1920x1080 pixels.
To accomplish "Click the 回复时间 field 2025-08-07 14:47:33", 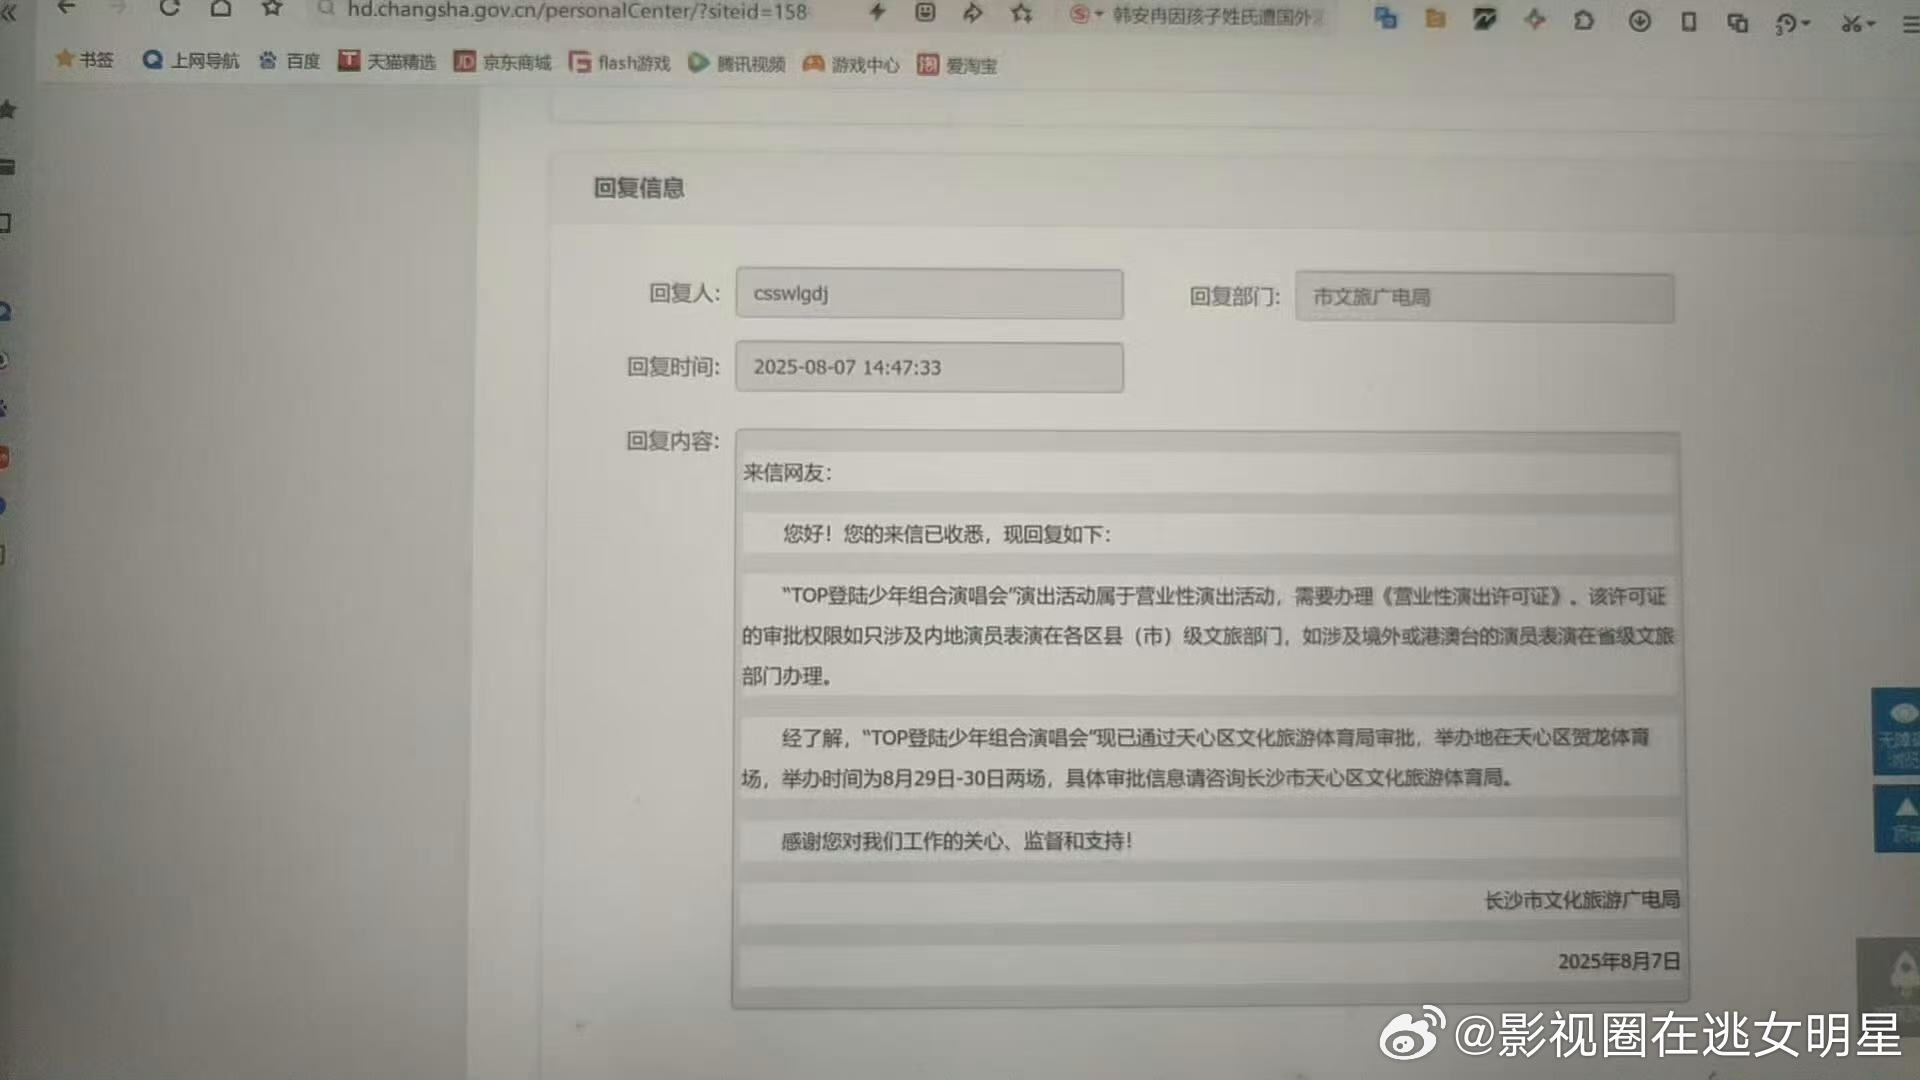I will tap(929, 368).
